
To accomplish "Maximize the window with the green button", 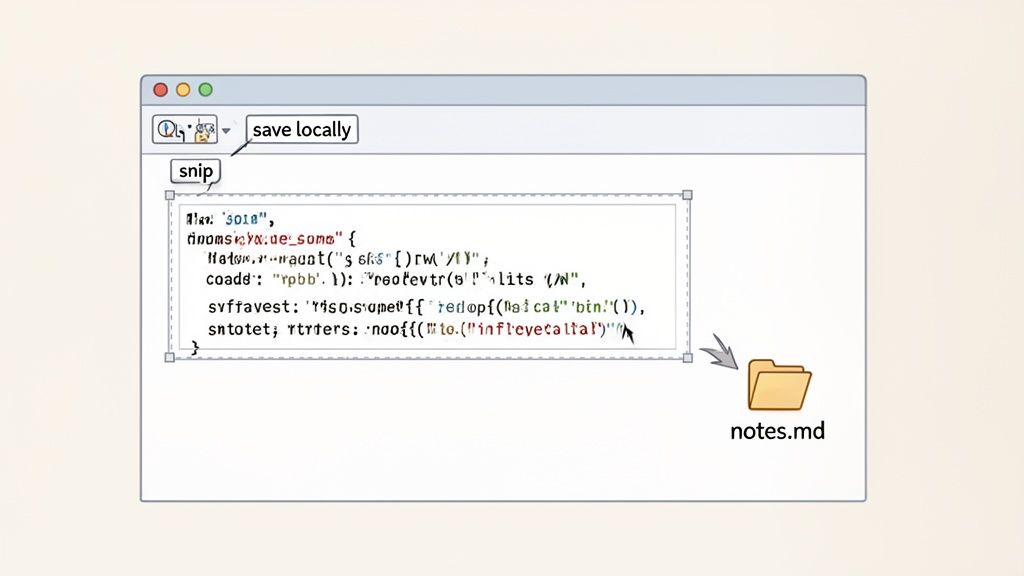I will pos(206,90).
